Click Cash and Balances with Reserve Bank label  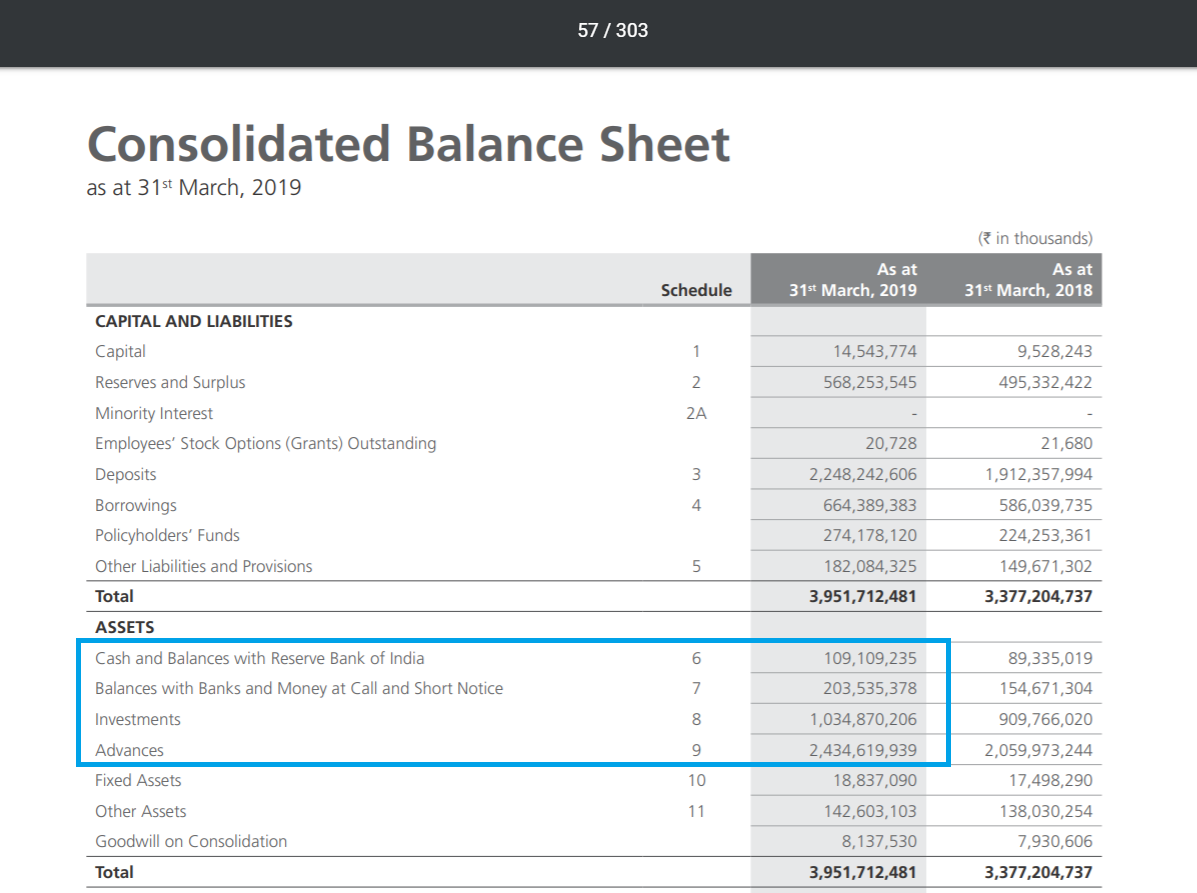coord(259,658)
